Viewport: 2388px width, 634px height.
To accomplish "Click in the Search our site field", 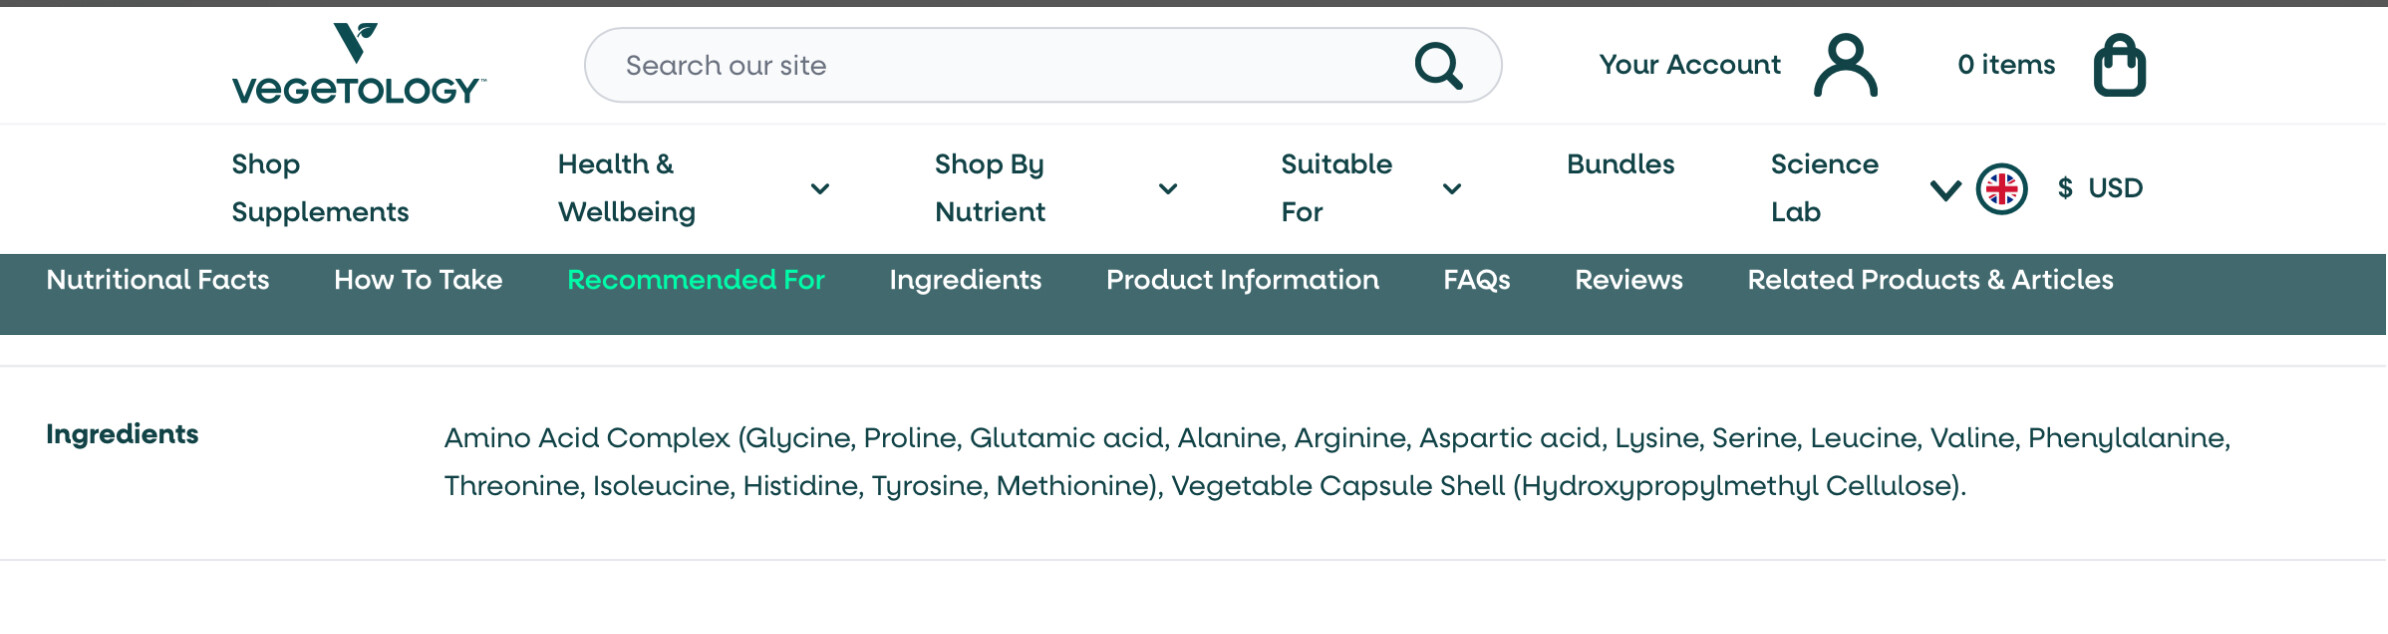I will [x=1000, y=66].
